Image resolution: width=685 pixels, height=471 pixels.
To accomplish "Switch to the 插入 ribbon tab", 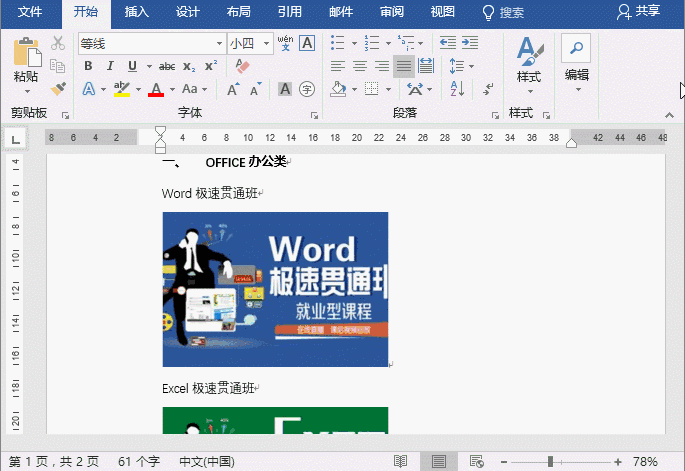I will coord(138,12).
